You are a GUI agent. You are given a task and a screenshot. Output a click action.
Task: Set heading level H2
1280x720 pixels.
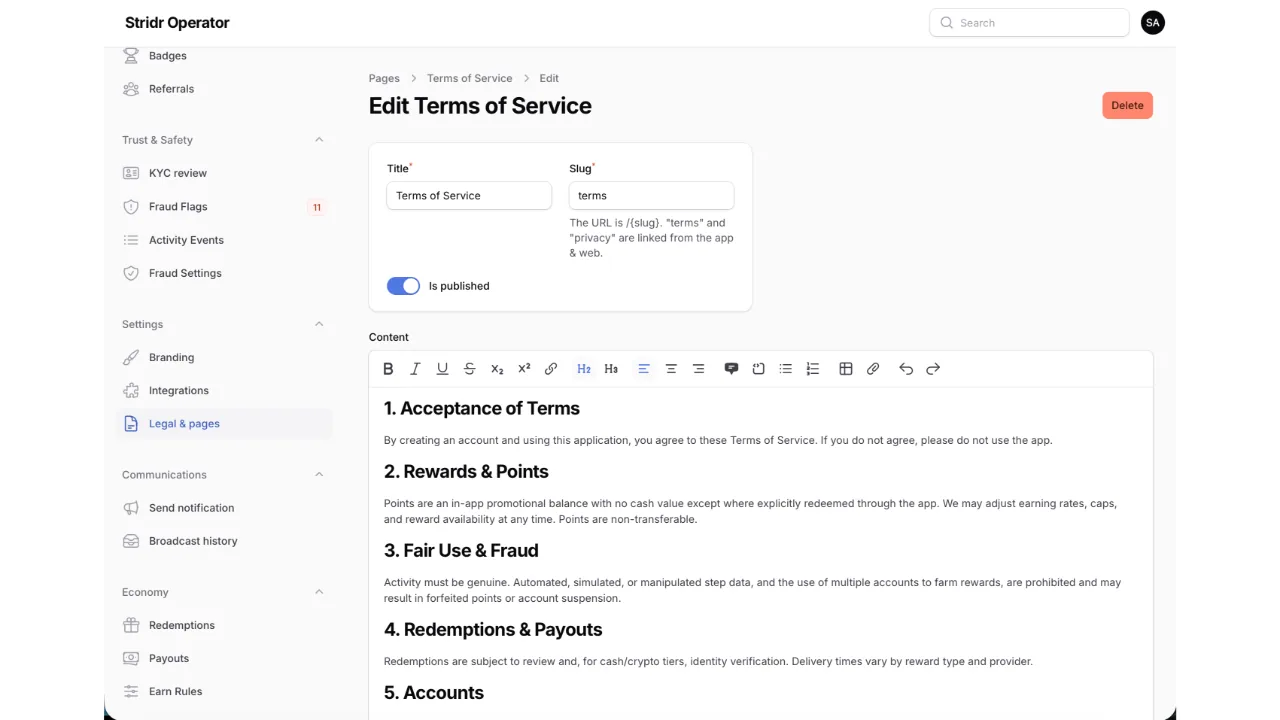click(x=584, y=369)
